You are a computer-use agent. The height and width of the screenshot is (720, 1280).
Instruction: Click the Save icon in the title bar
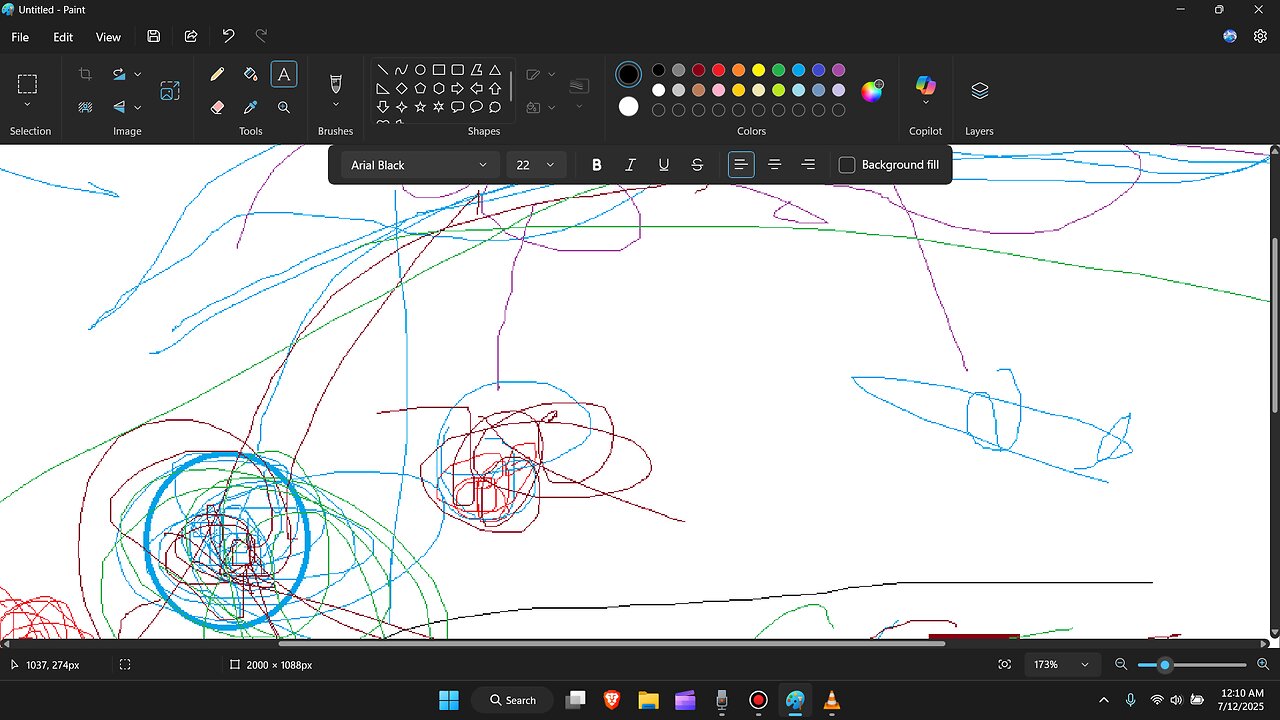[x=153, y=37]
